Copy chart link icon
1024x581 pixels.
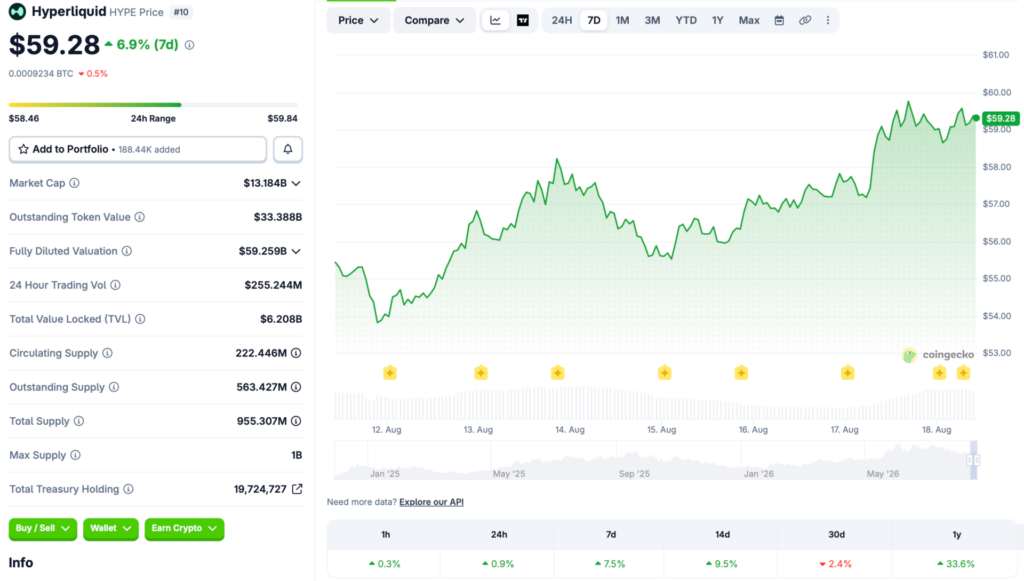point(805,20)
